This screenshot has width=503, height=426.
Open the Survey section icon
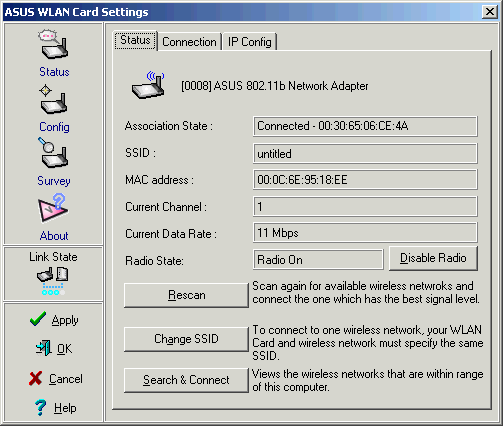54,153
